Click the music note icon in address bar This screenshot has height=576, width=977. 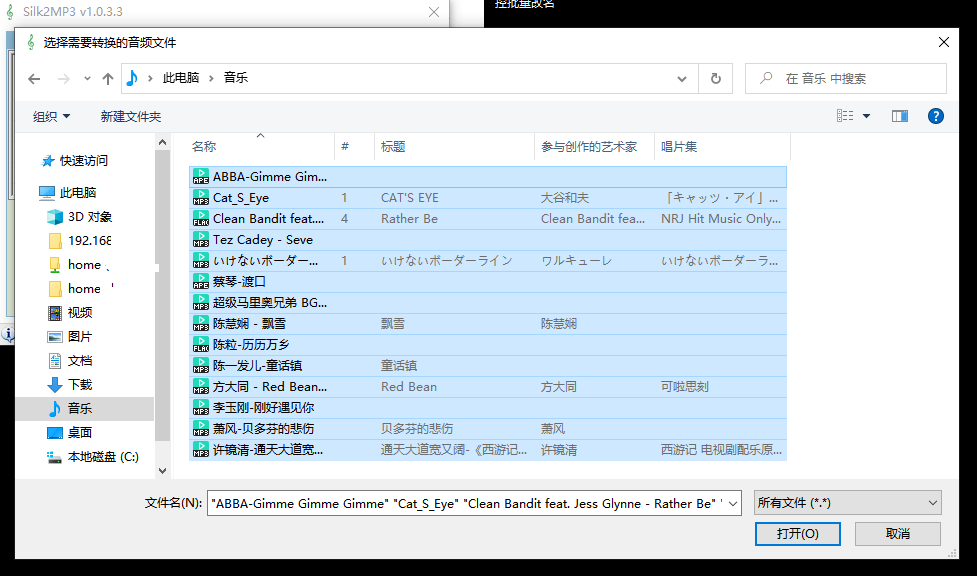pyautogui.click(x=132, y=78)
